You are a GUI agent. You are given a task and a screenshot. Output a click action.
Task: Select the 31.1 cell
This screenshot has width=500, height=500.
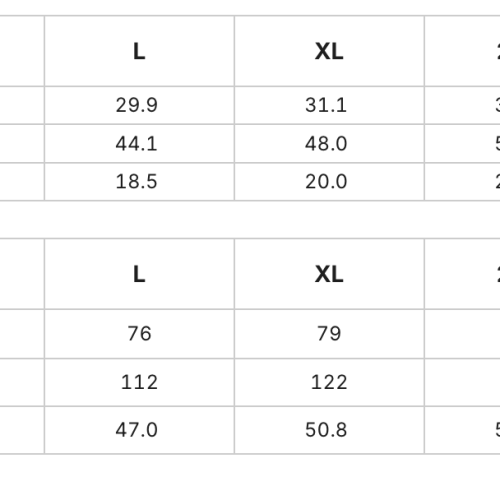(329, 105)
